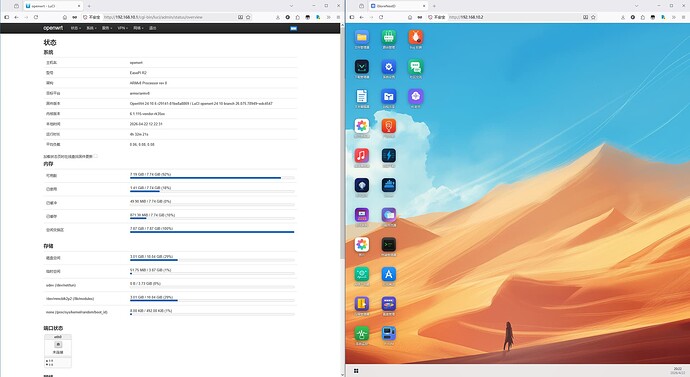Open the green chat bubbles community icon
The image size is (690, 377).
point(415,67)
